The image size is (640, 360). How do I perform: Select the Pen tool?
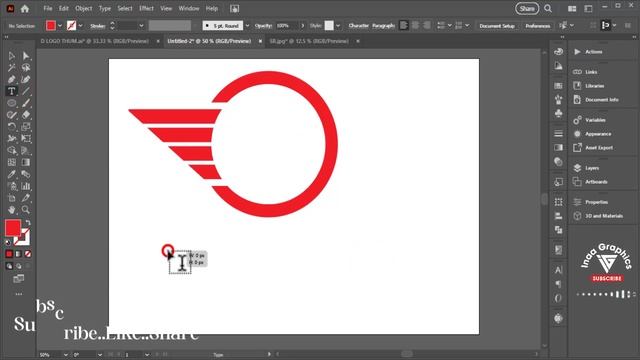click(x=11, y=80)
